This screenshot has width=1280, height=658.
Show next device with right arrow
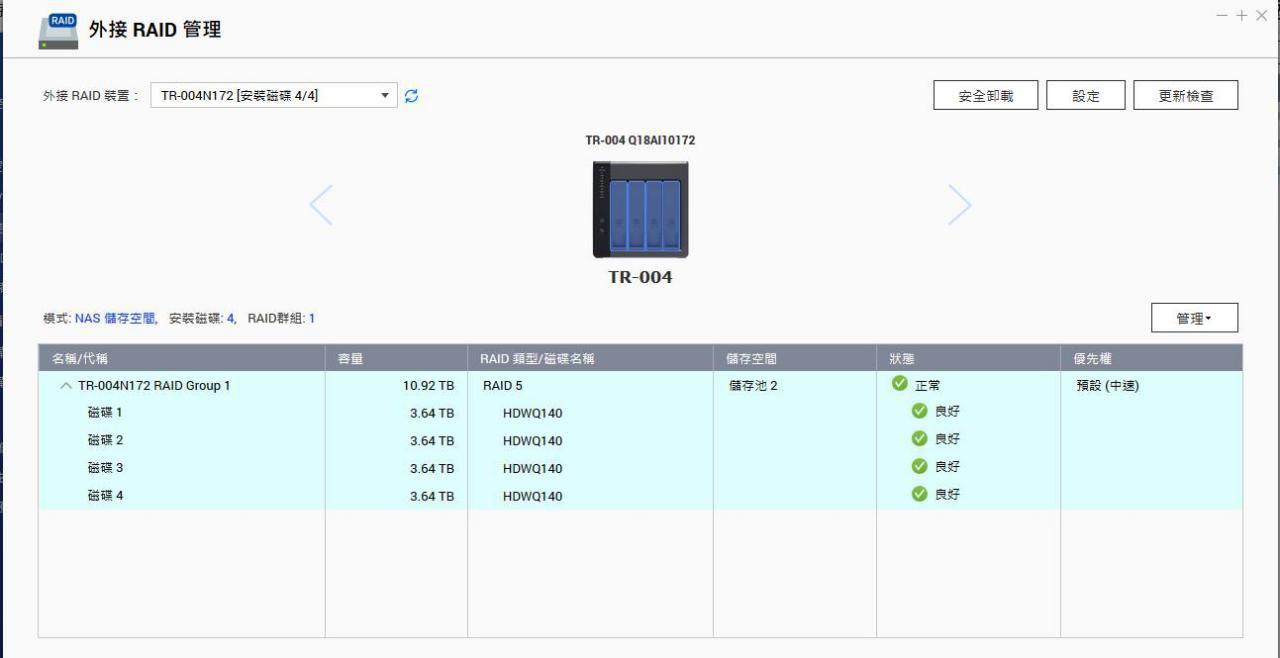pos(959,204)
